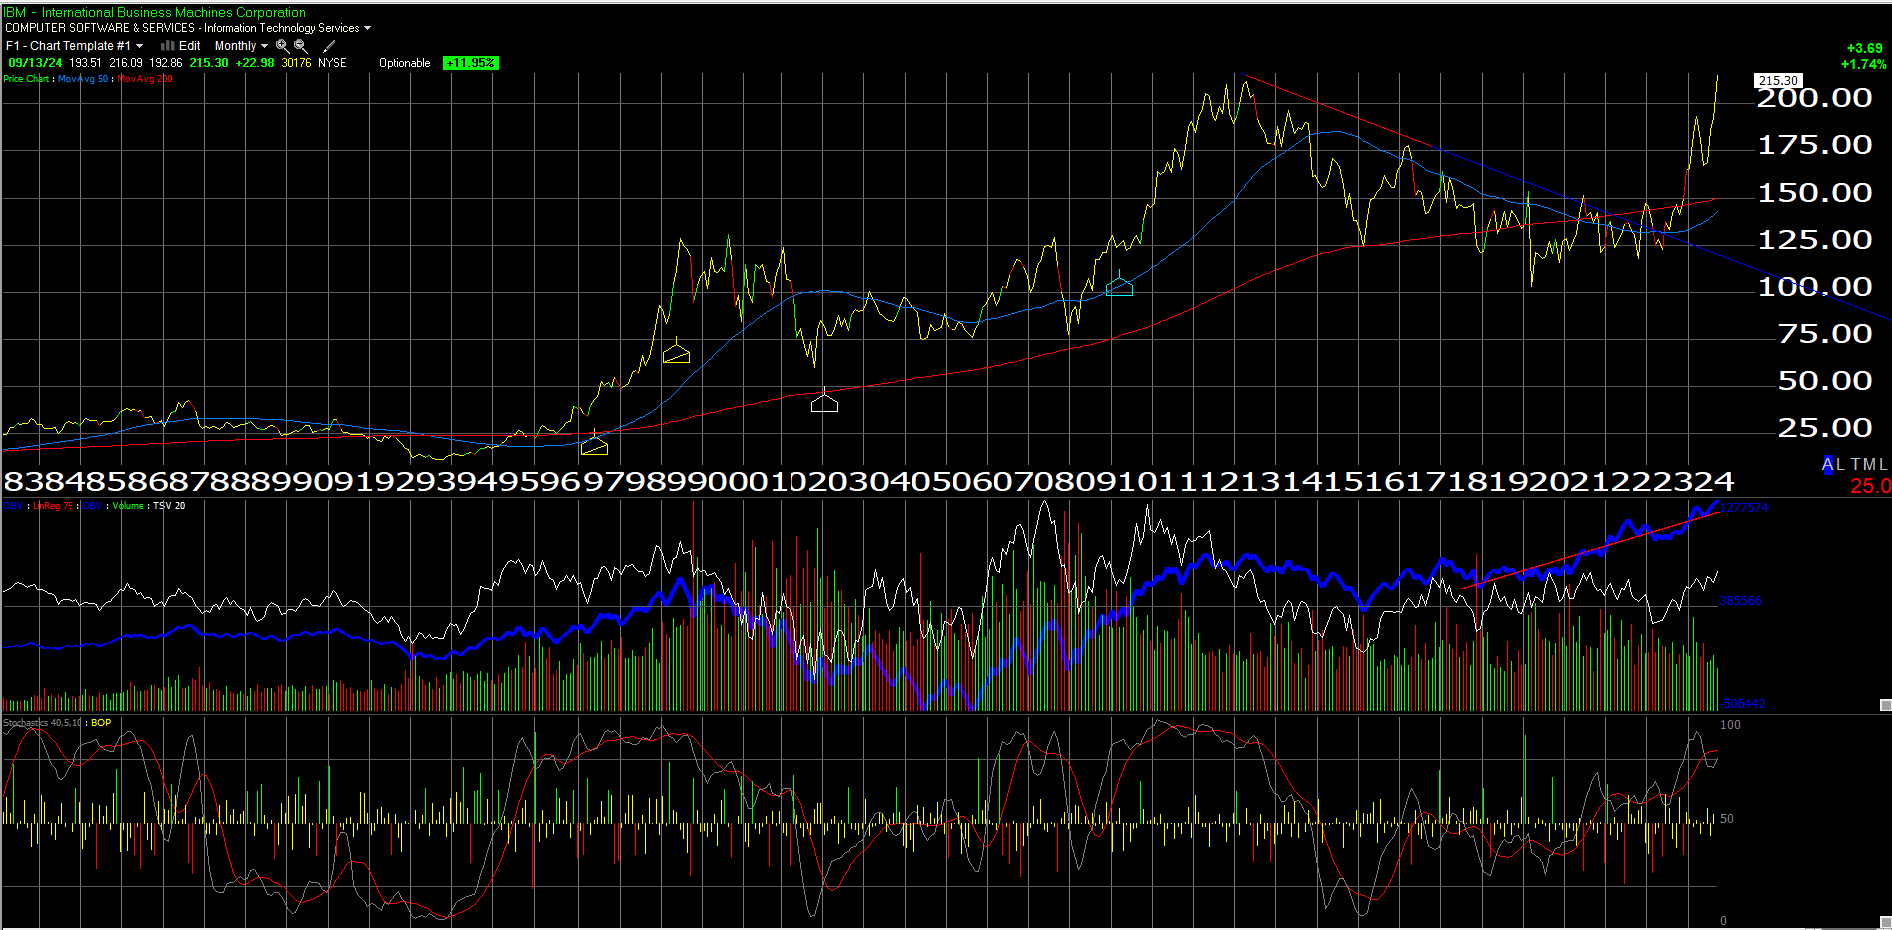Click the 09/13/24 date value
1892x930 pixels.
coord(35,62)
